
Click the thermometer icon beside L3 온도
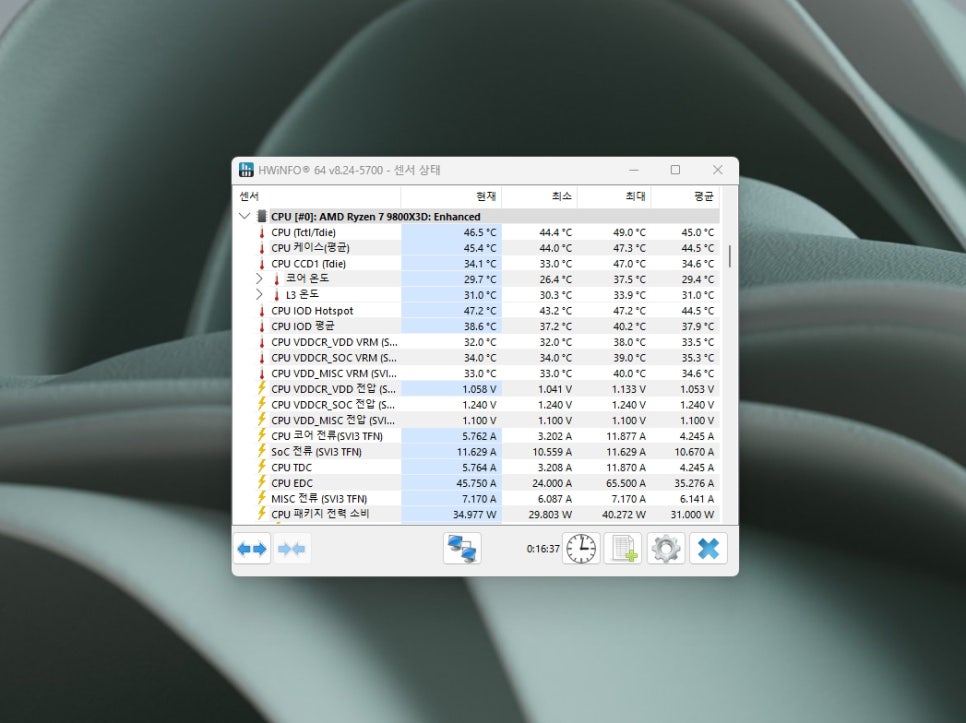(277, 295)
